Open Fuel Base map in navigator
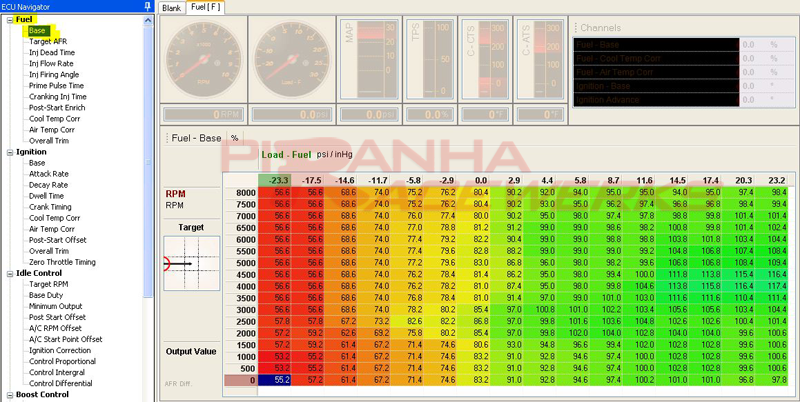The width and height of the screenshot is (800, 402). (37, 31)
